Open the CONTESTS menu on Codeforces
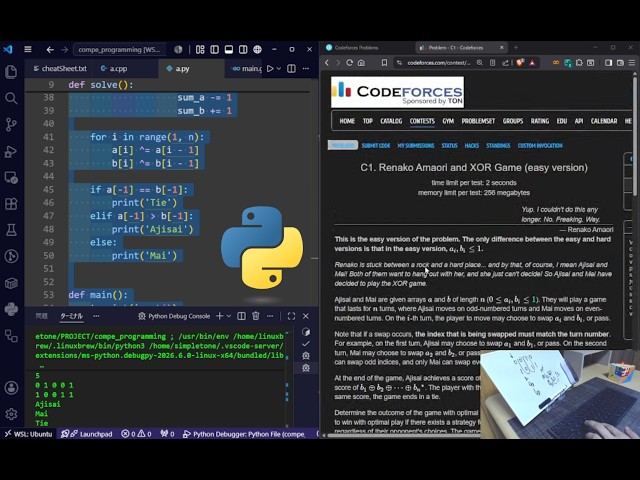The image size is (640, 480). tap(422, 121)
